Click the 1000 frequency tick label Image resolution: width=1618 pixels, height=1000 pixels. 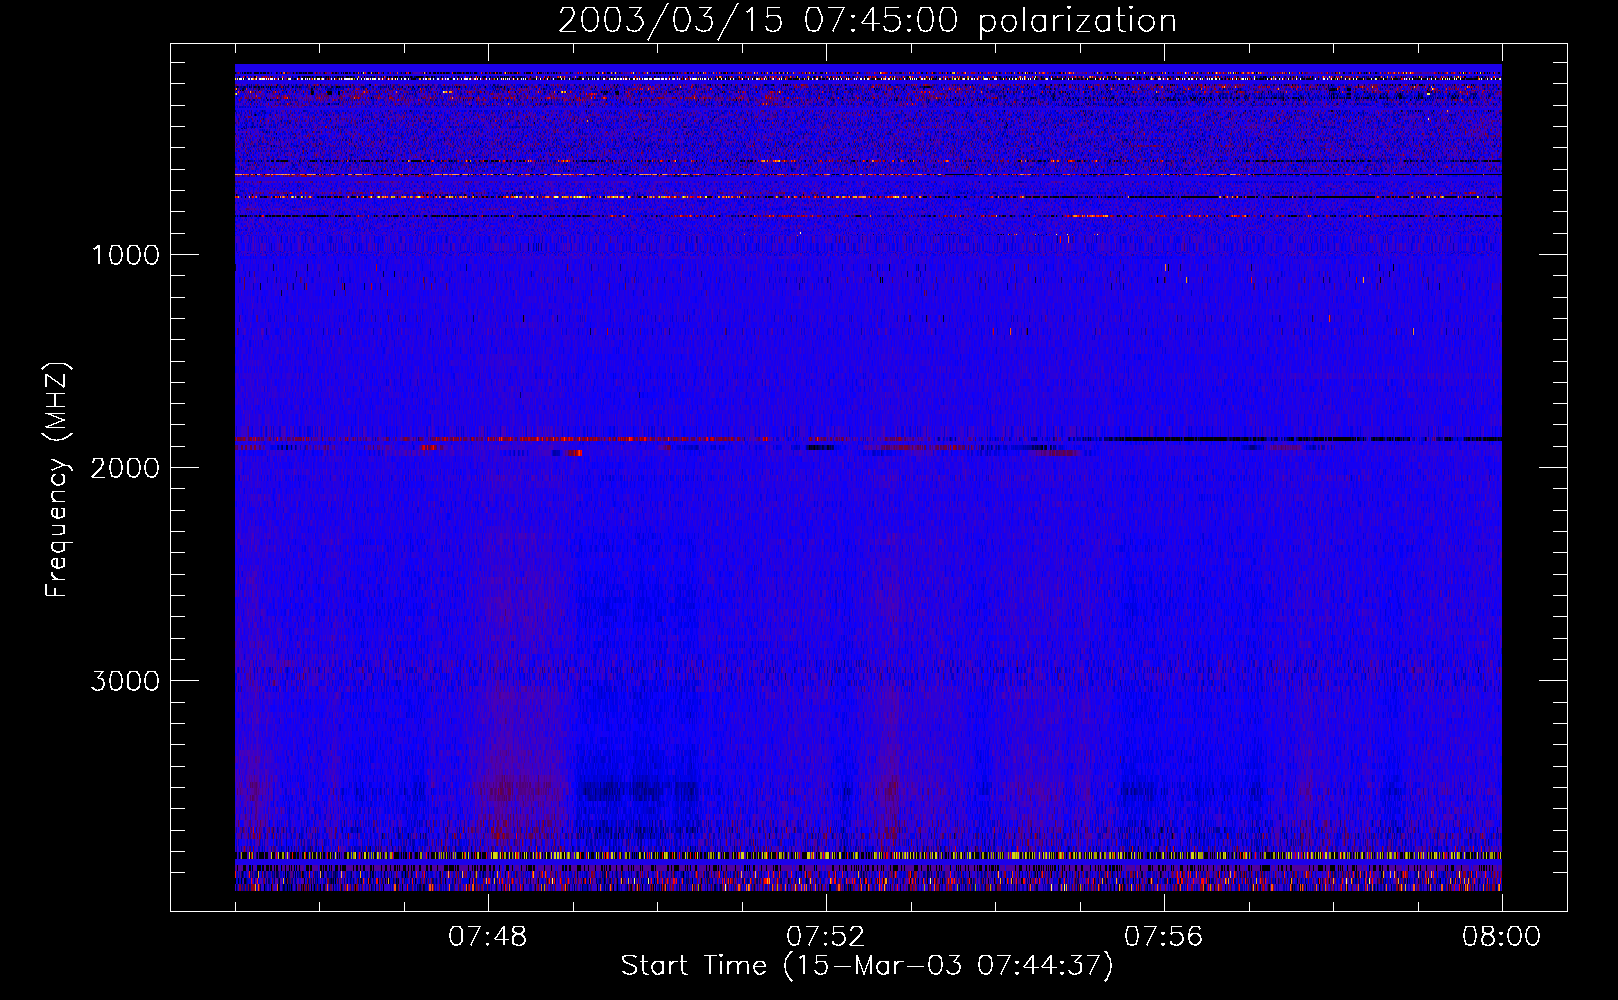click(125, 255)
